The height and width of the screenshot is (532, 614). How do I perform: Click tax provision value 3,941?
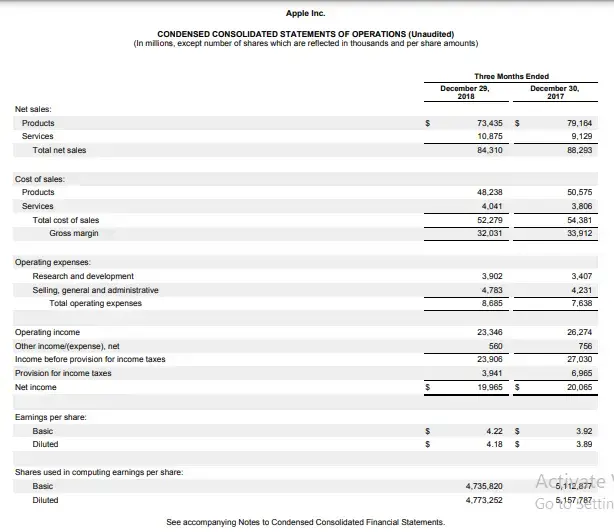[x=492, y=373]
